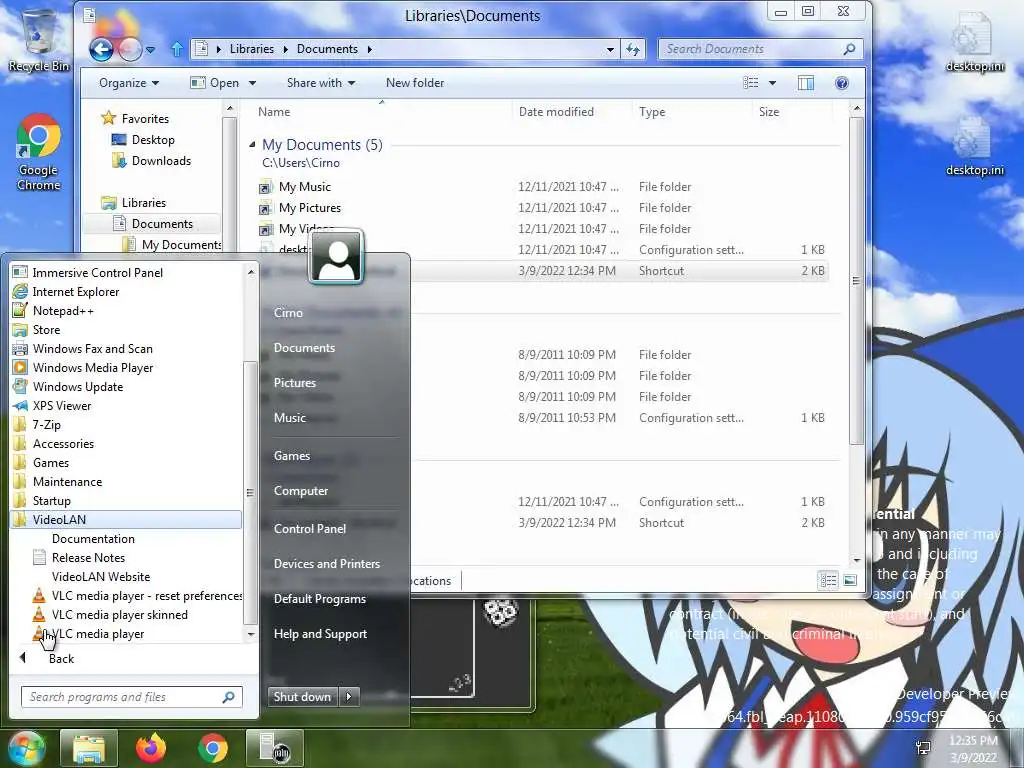Screen dimensions: 1024x768
Task: Click the Open toolbar button
Action: (215, 83)
